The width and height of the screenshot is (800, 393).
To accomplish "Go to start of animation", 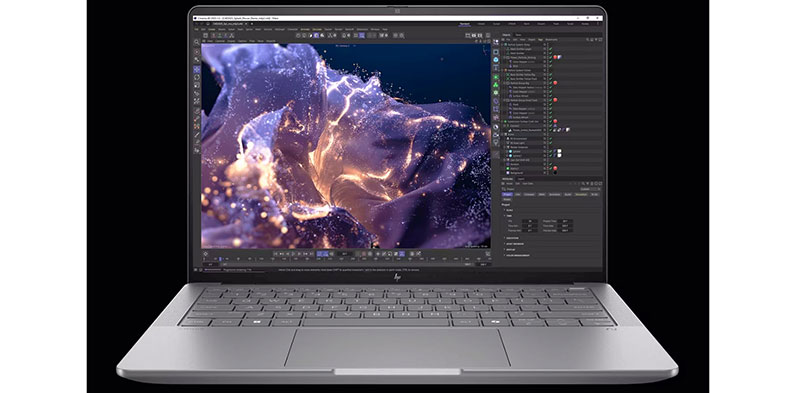I will point(276,254).
